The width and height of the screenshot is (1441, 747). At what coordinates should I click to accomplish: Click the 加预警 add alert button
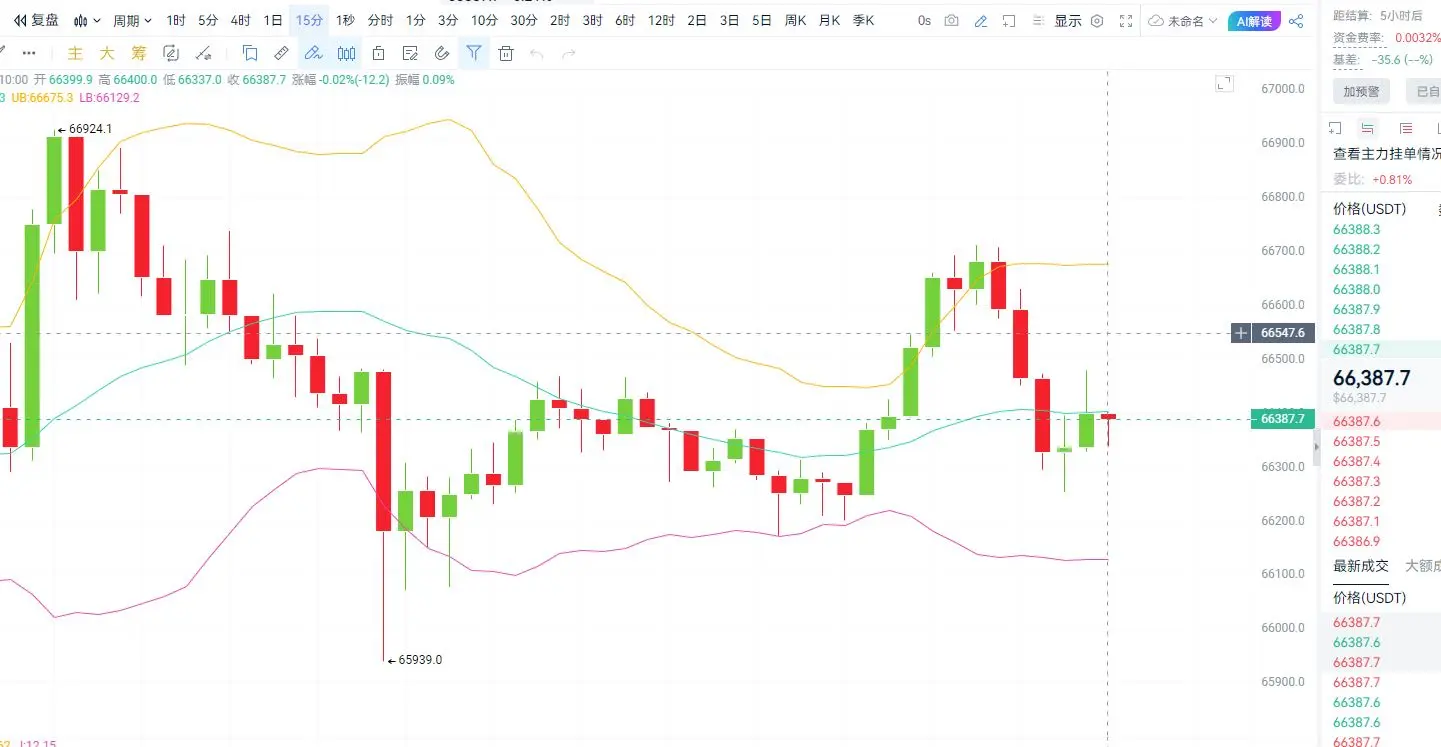(1361, 92)
